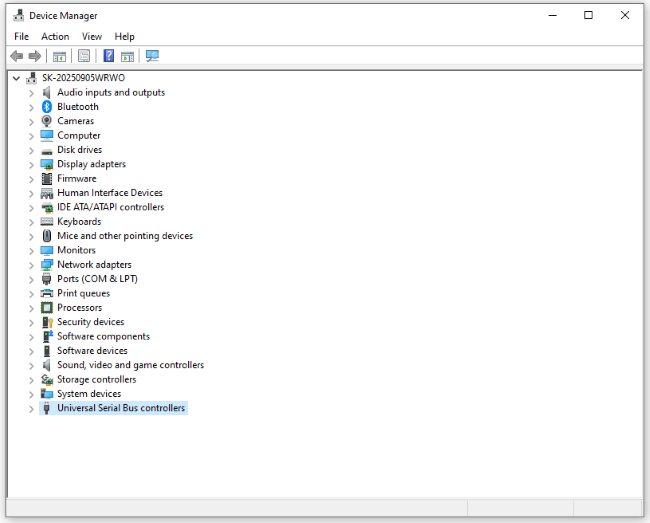
Task: Select the Ports (COM & LPT) item
Action: point(96,279)
